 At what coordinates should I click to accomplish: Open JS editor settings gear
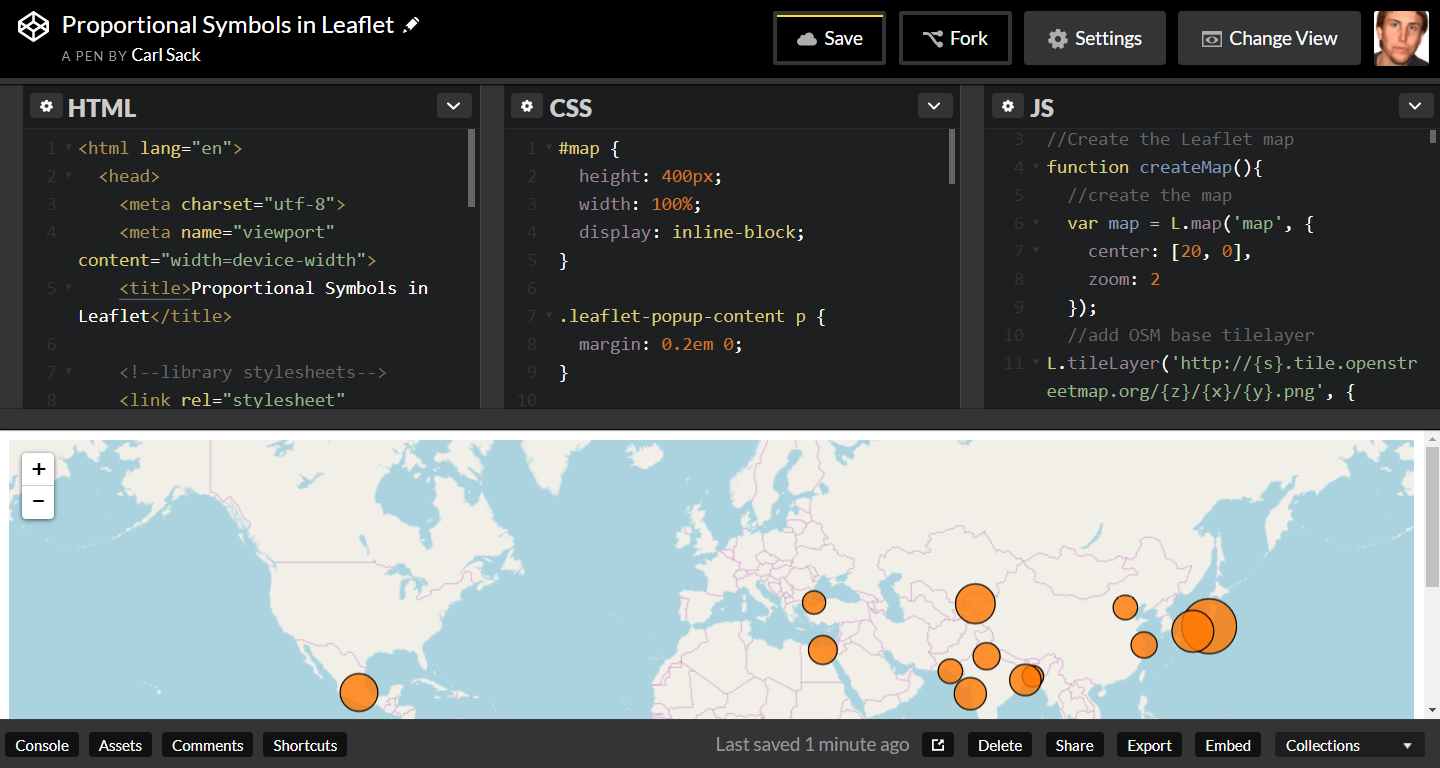[x=1008, y=106]
